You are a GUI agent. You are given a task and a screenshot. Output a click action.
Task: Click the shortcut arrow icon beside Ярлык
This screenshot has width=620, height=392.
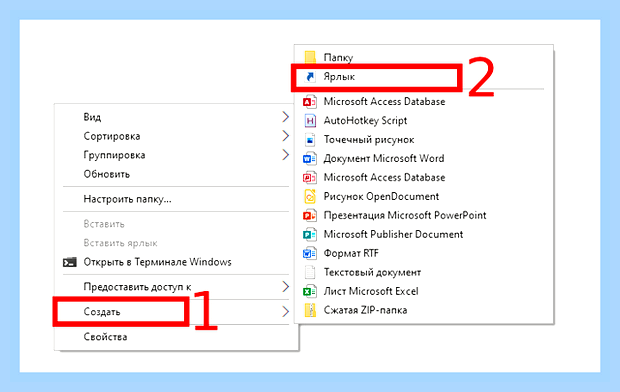click(310, 77)
